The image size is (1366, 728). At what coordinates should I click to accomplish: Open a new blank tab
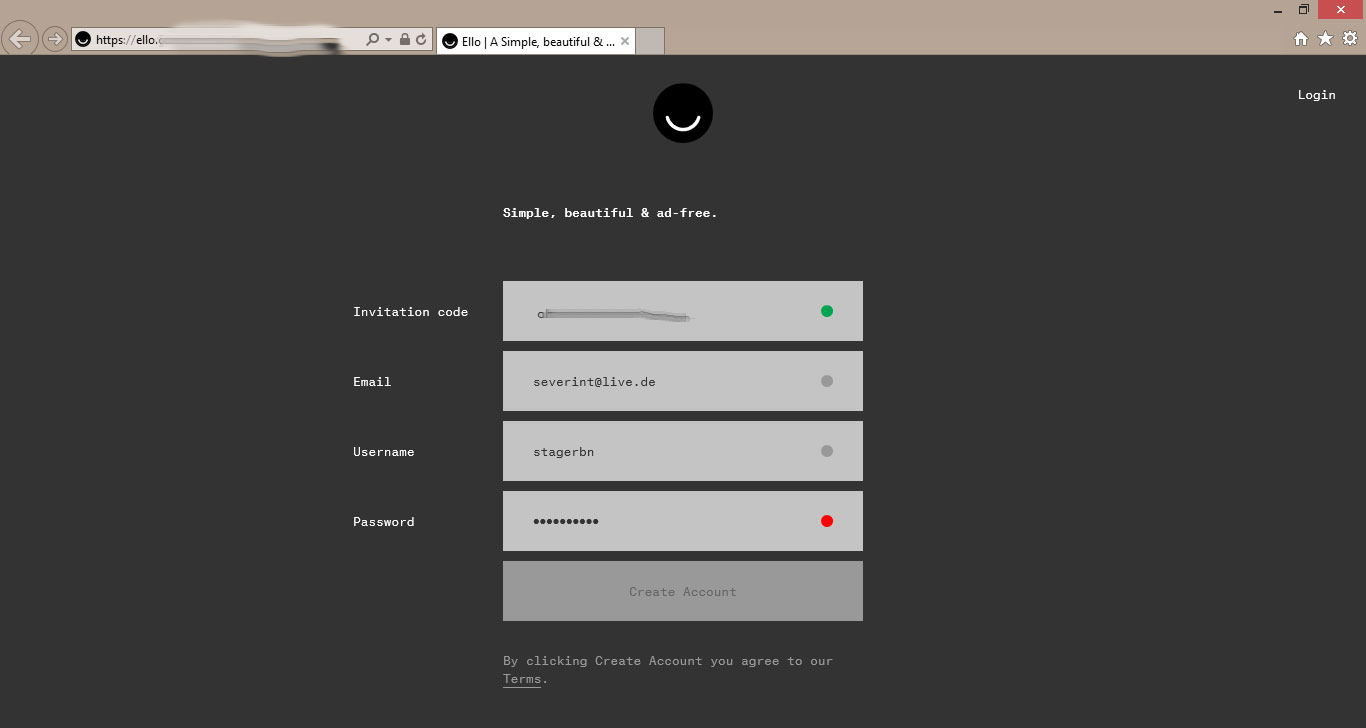[x=650, y=41]
